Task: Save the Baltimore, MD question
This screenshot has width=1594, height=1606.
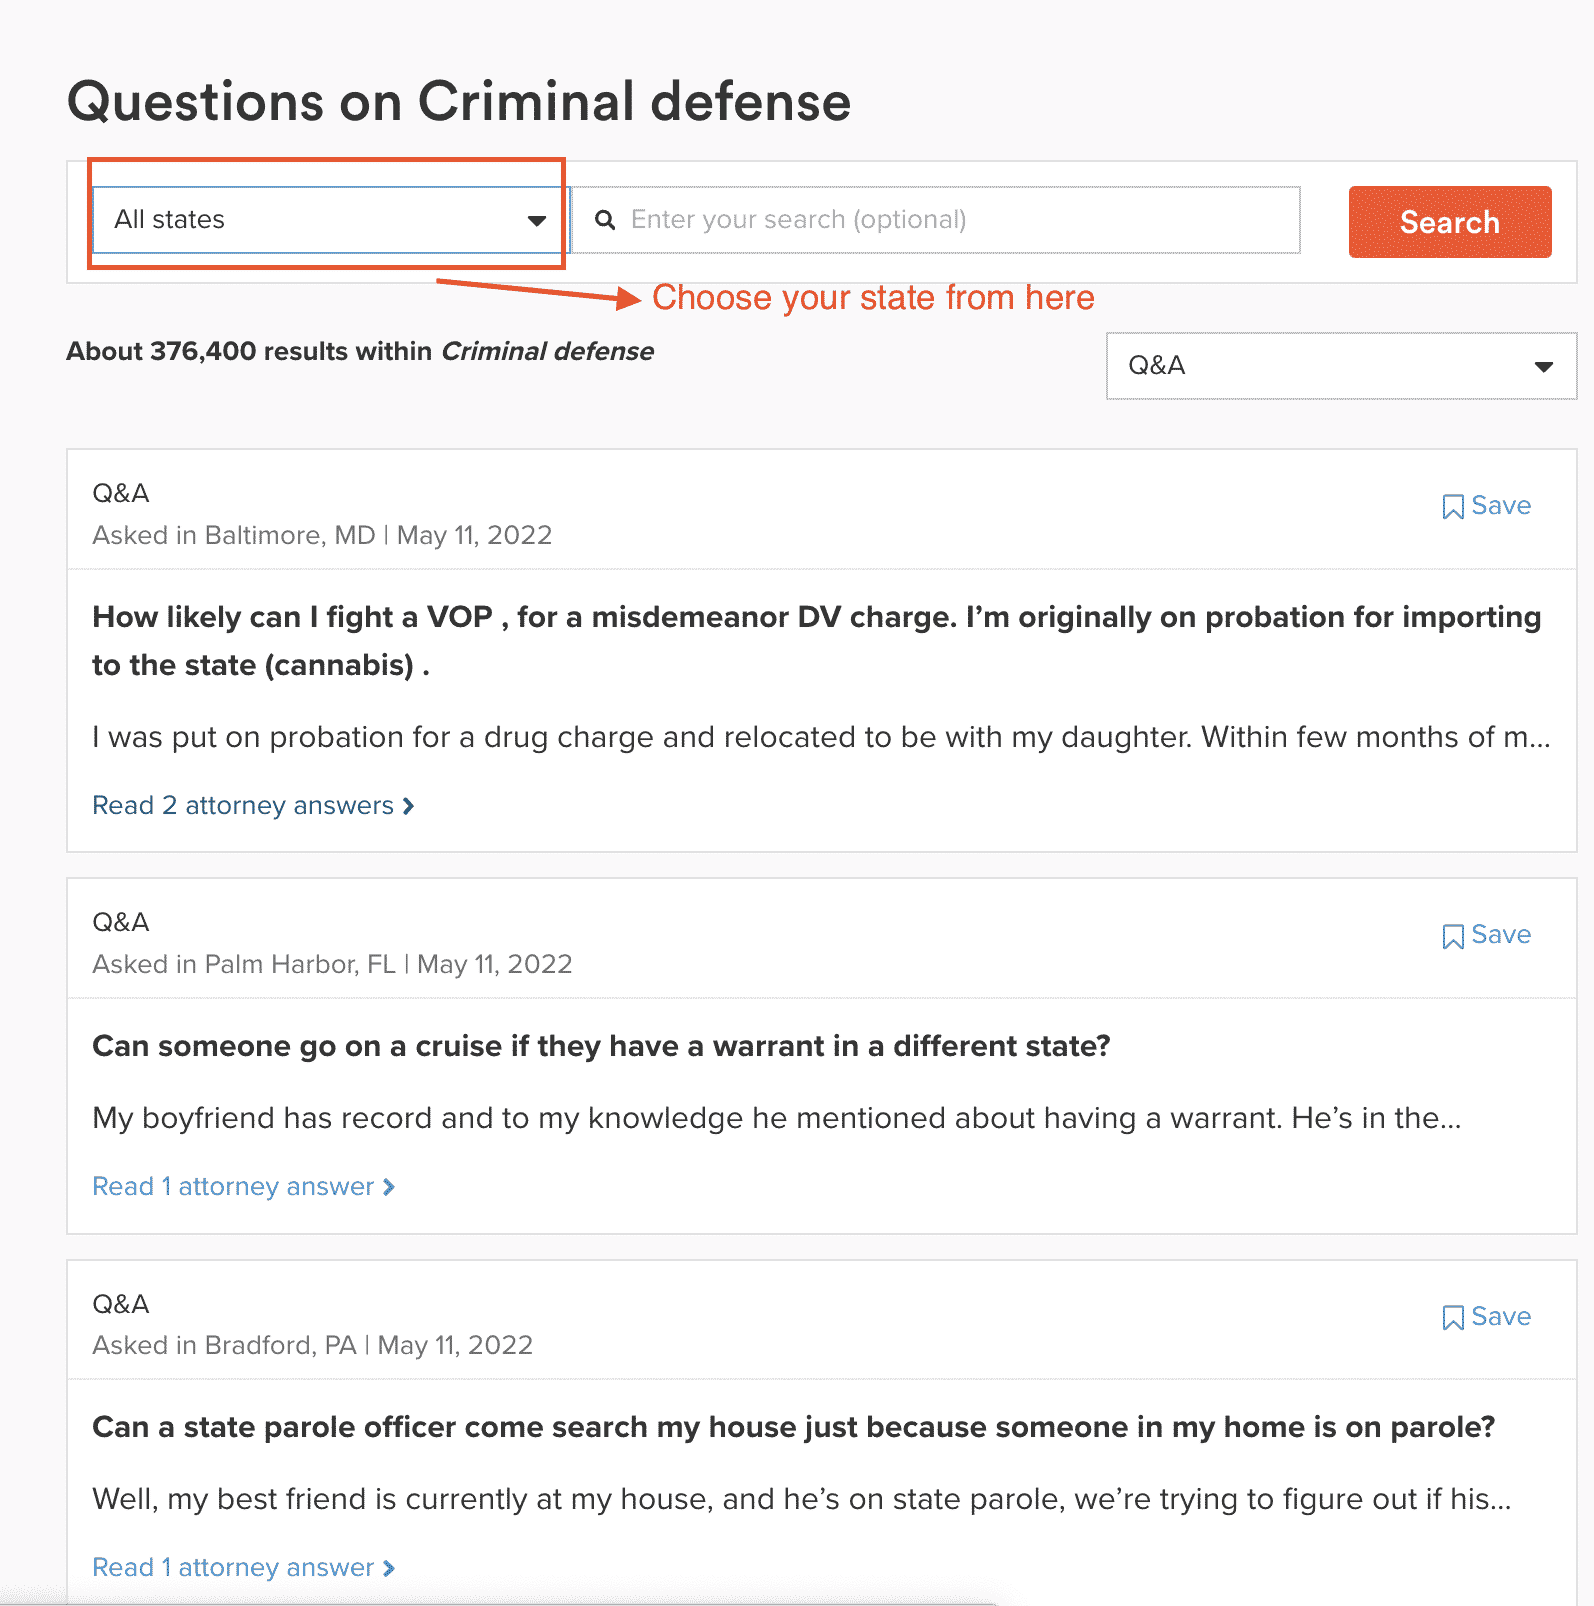Action: [x=1486, y=506]
